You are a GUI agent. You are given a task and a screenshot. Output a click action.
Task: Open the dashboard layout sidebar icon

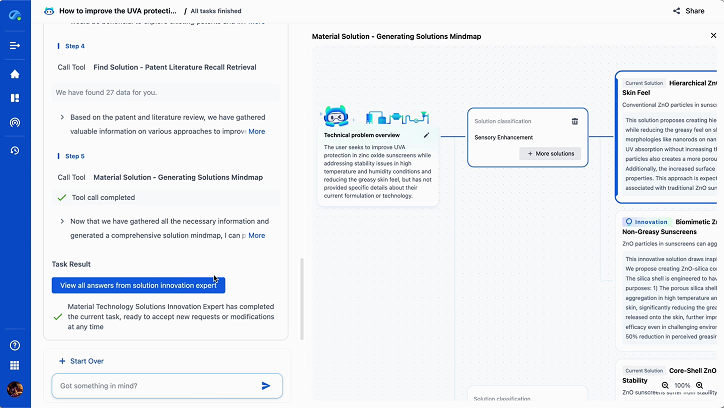15,98
